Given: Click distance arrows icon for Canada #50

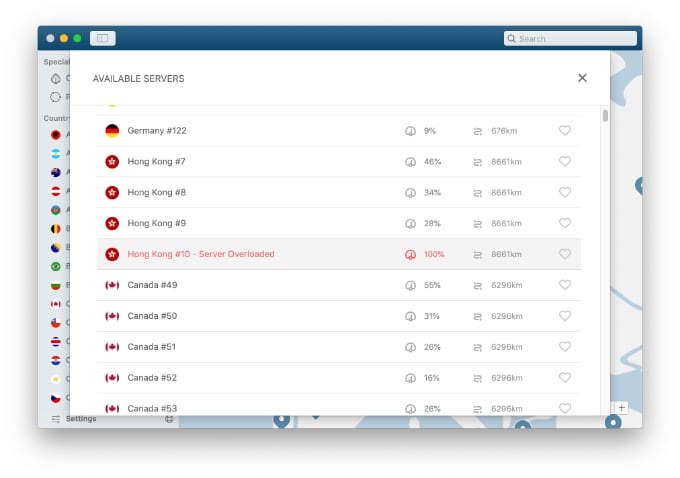Looking at the screenshot, I should point(477,316).
